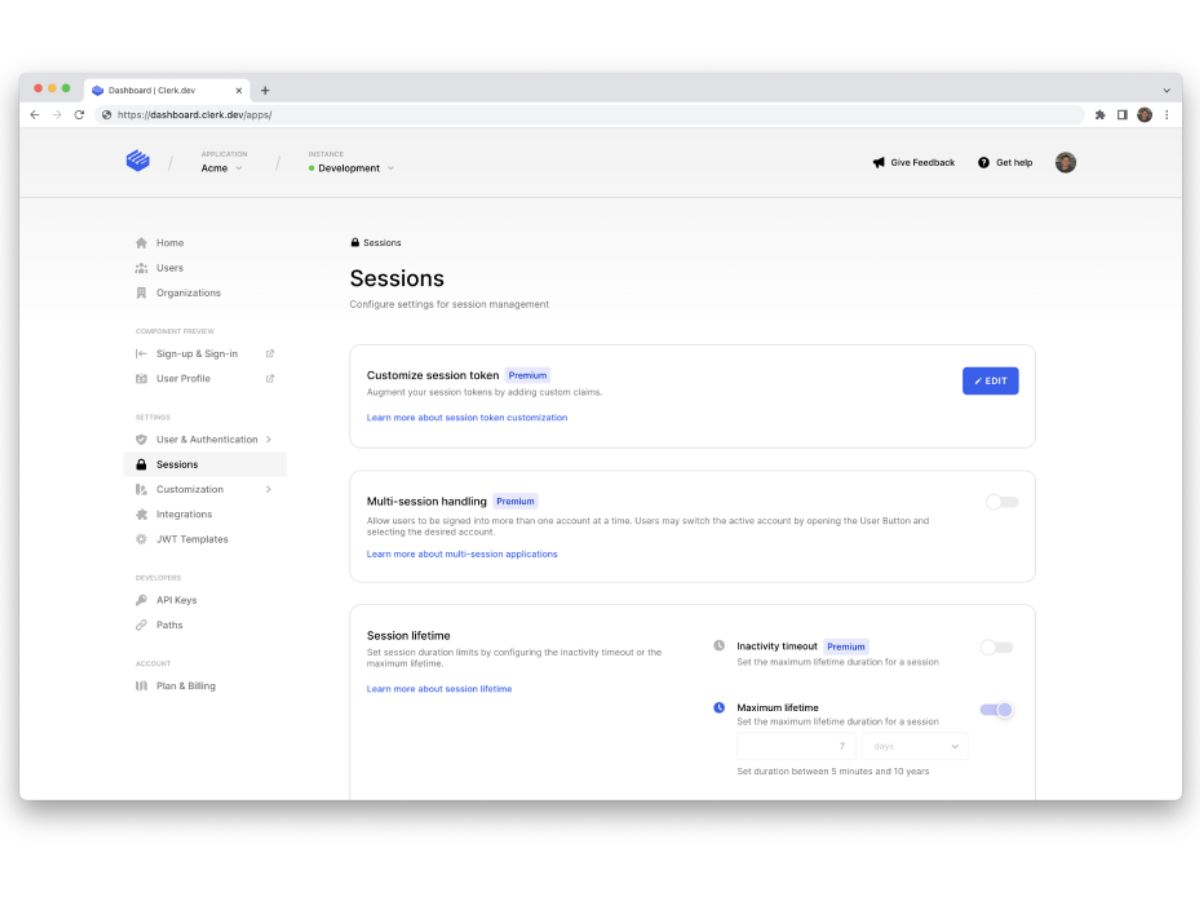The width and height of the screenshot is (1200, 900).
Task: Go back with the browser back arrow
Action: pyautogui.click(x=35, y=115)
